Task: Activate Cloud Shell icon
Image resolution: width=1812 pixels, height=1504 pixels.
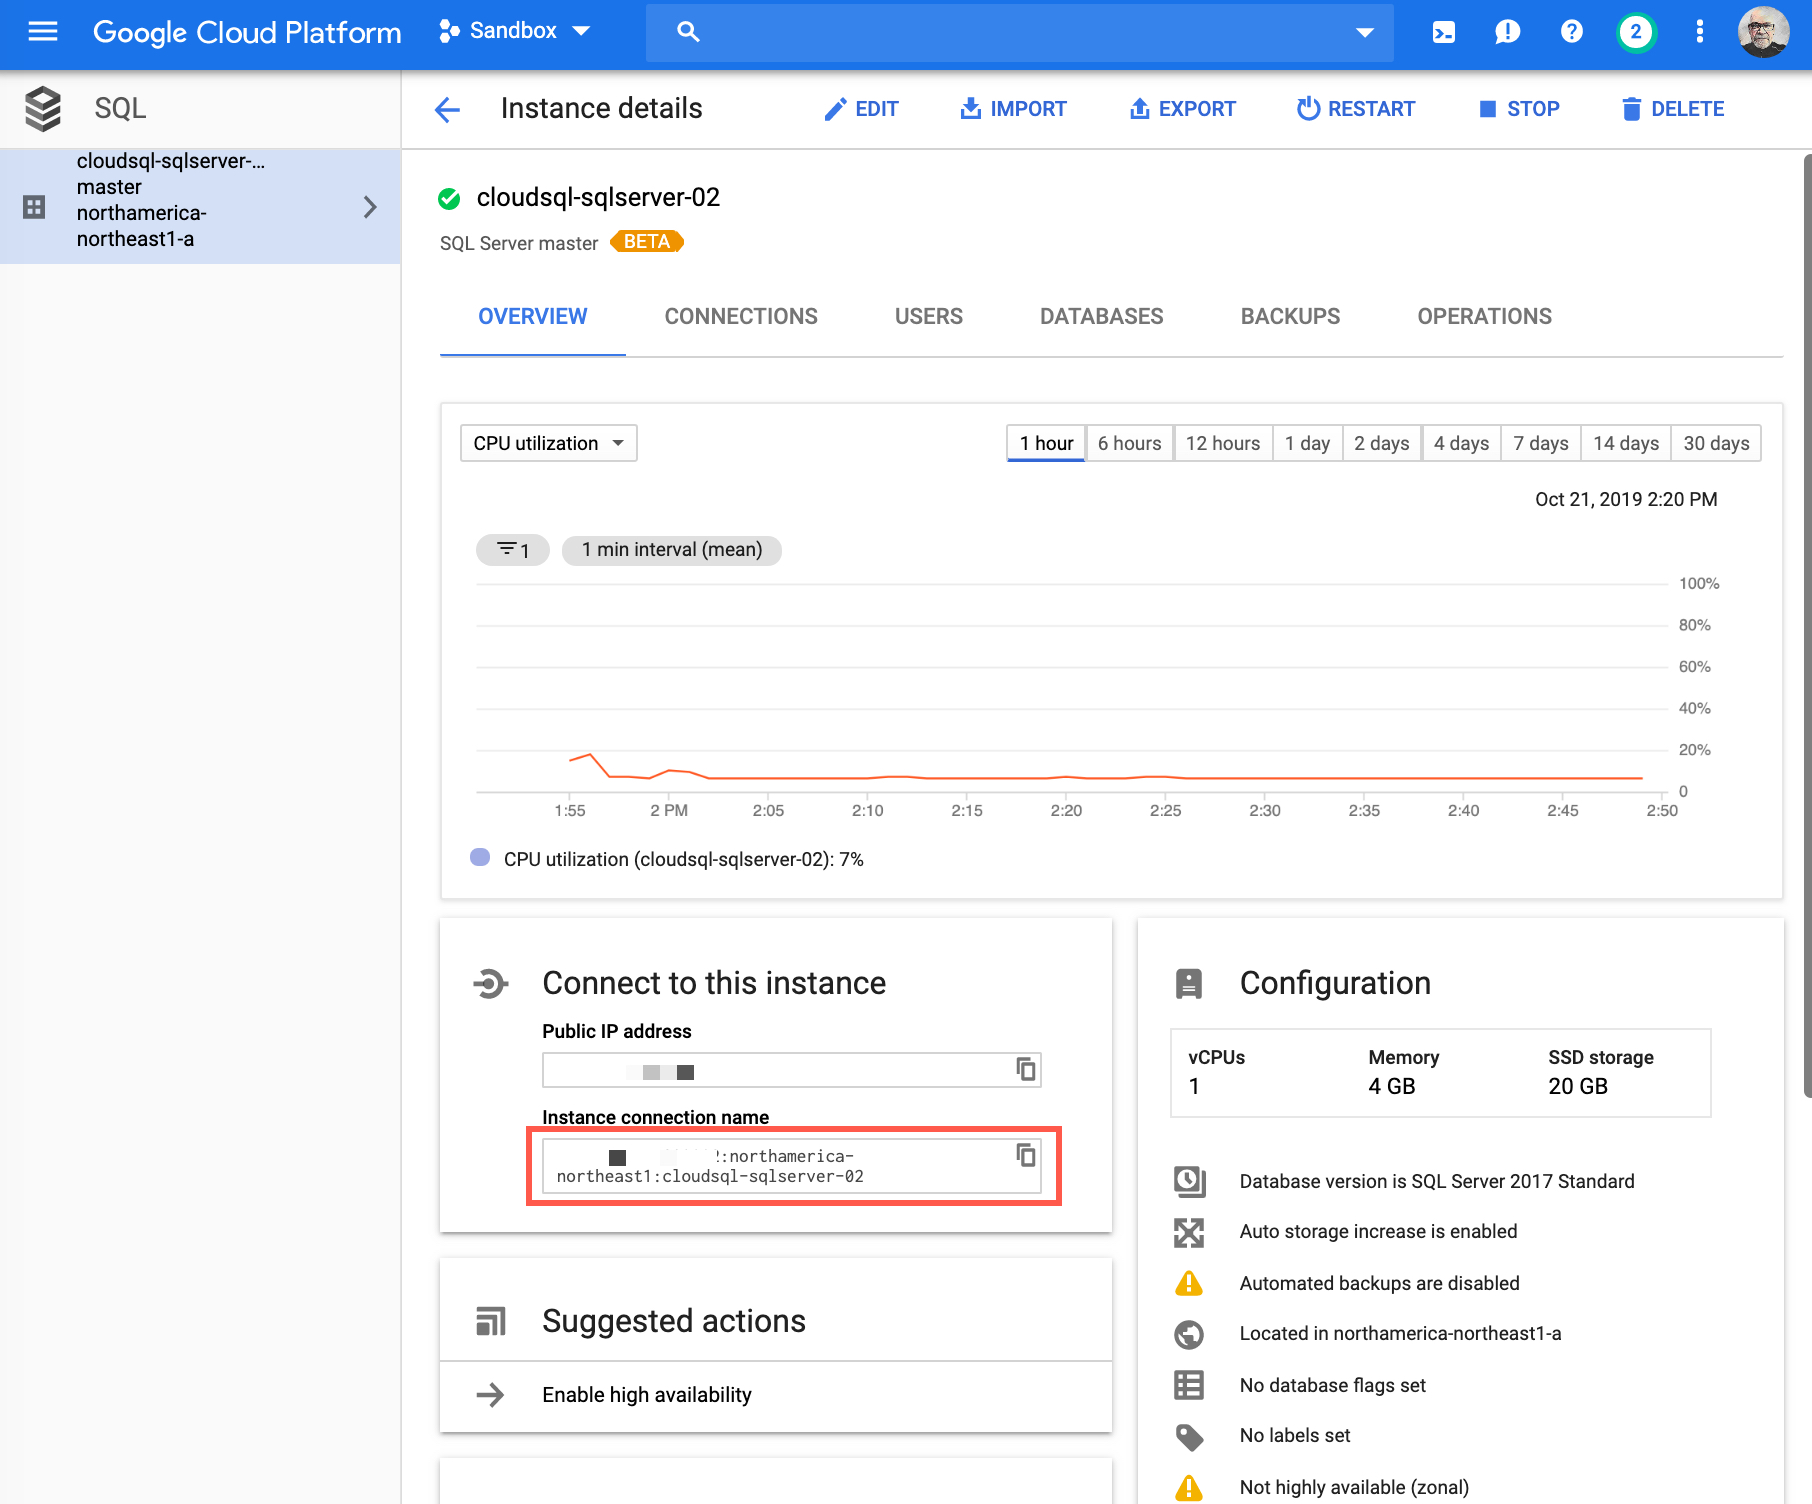Action: (x=1443, y=32)
